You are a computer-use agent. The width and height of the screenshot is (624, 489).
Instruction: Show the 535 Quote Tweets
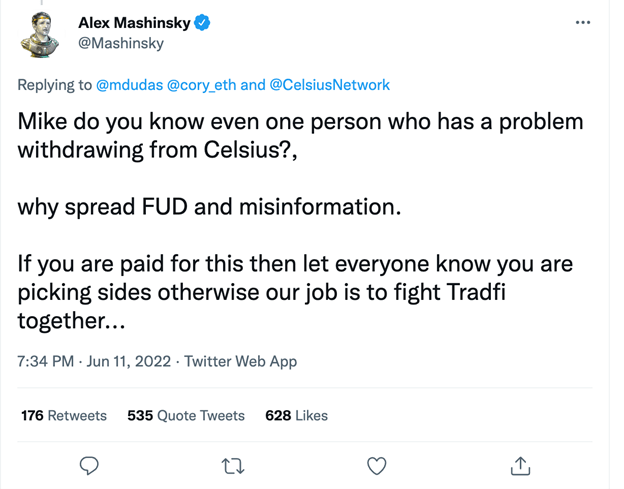point(186,415)
